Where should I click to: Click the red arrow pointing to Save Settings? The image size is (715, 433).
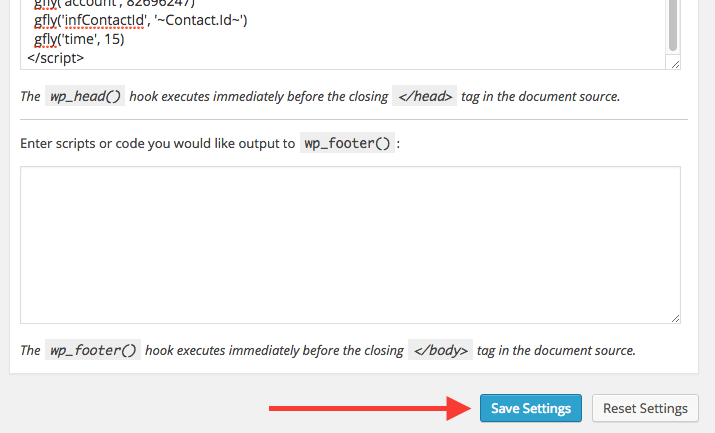pyautogui.click(x=370, y=408)
